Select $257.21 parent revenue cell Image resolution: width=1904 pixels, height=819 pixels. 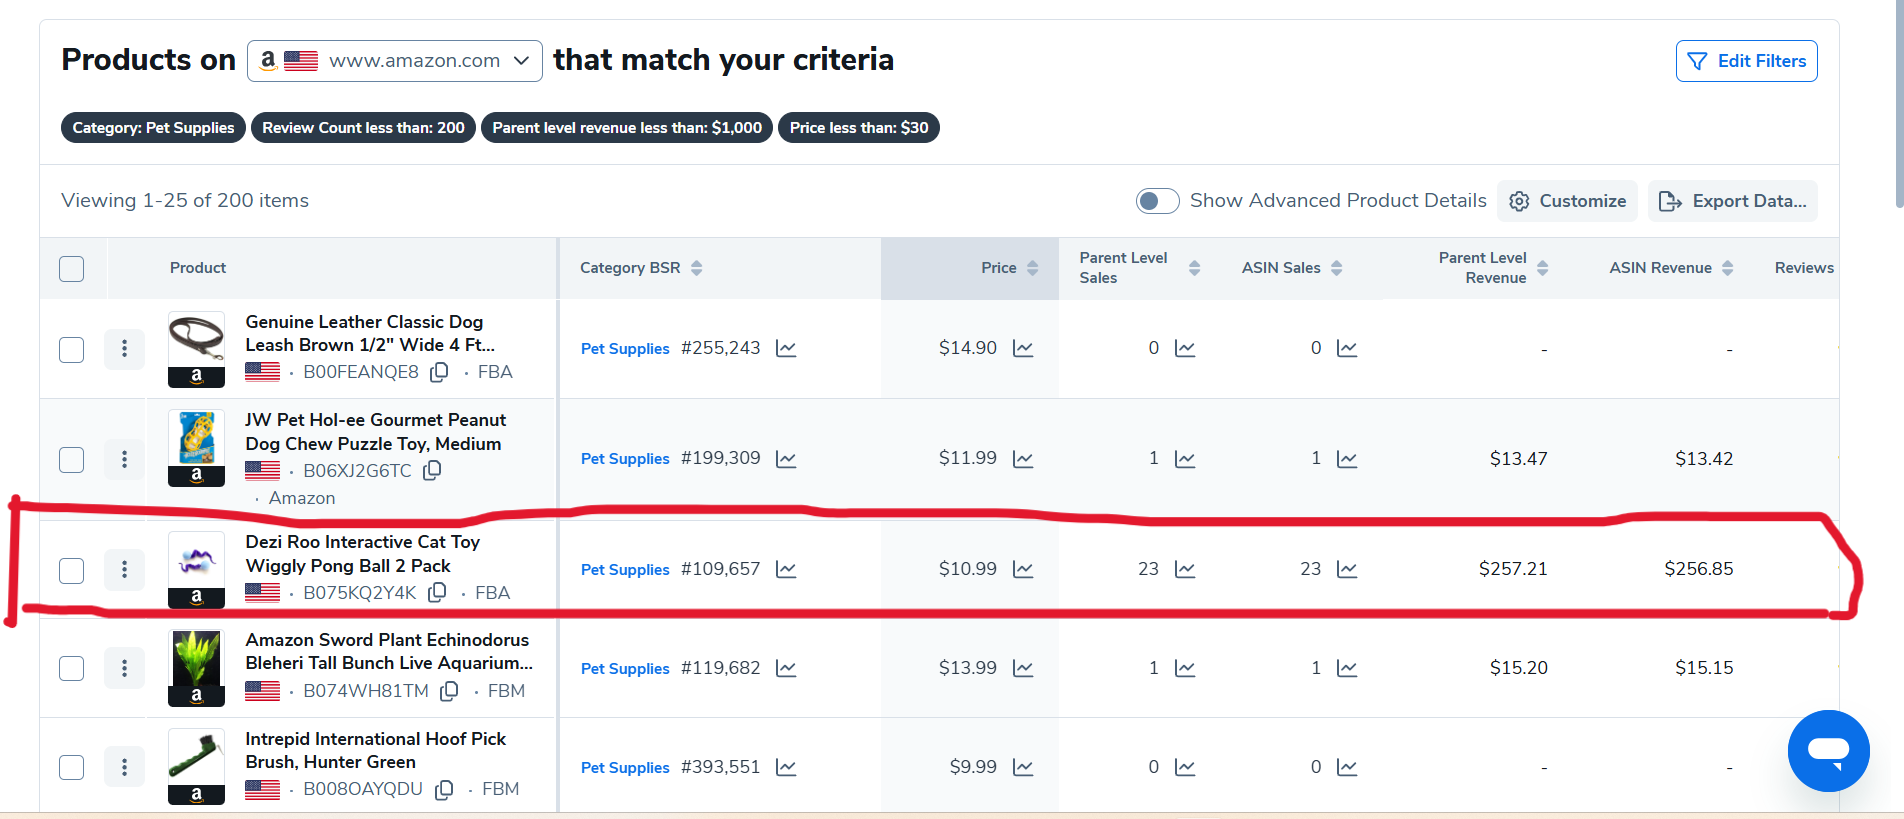click(x=1513, y=569)
